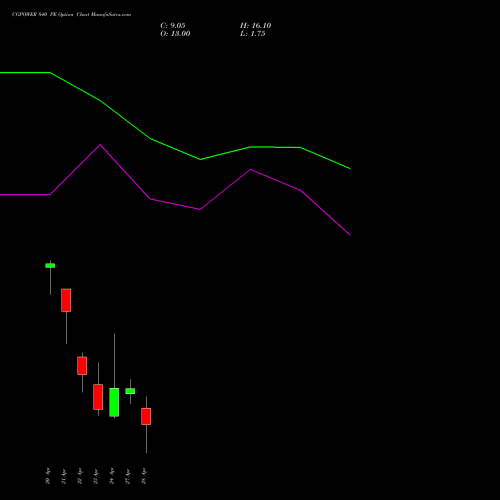Screen dimensions: 500x500
Task: Click the small green candle above 27 Apr
Action: pyautogui.click(x=130, y=391)
